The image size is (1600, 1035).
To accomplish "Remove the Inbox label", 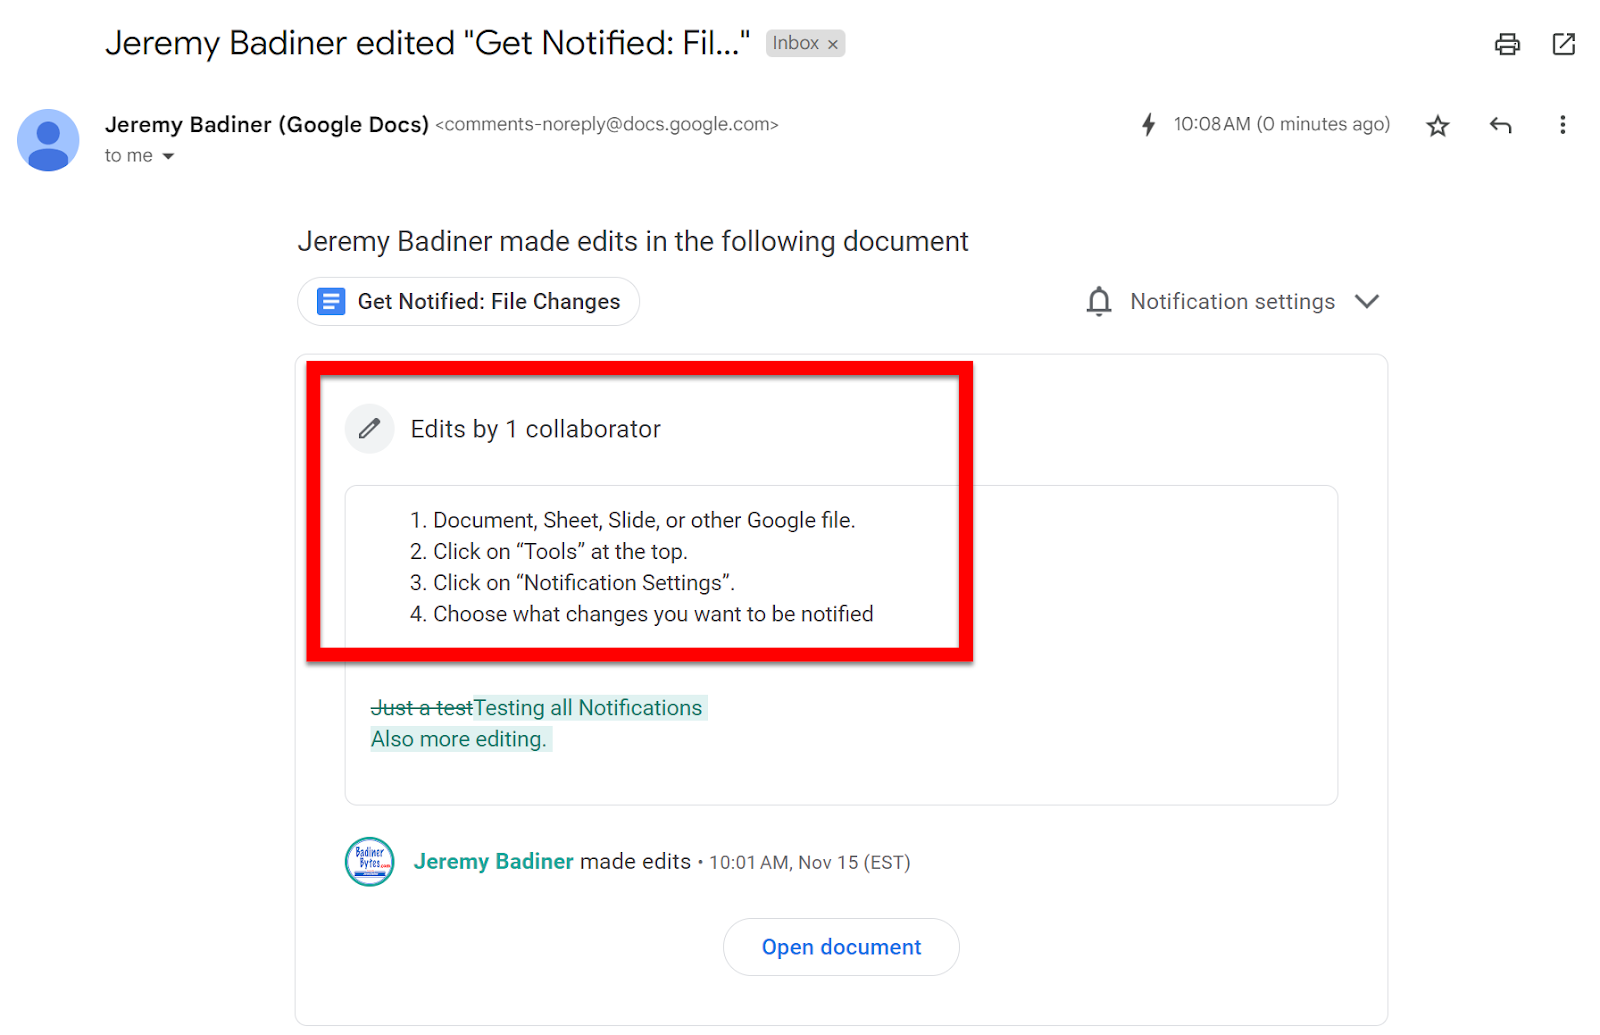I will (833, 45).
